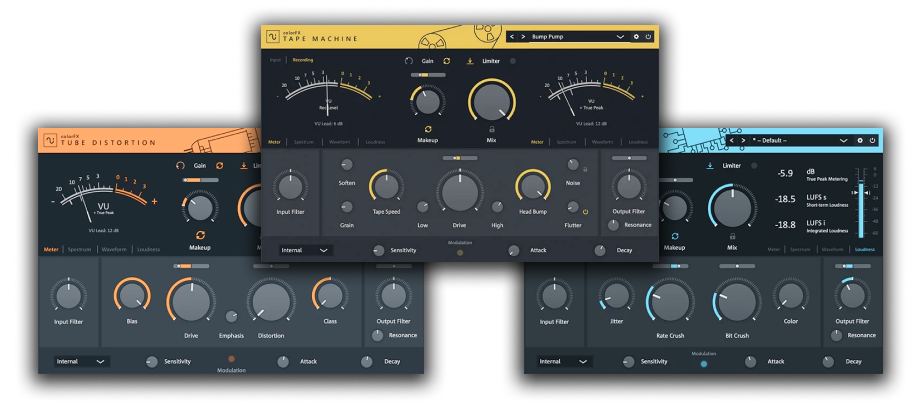Select the Waveform tab in Tube Distortion
920x403 pixels.
click(x=114, y=249)
